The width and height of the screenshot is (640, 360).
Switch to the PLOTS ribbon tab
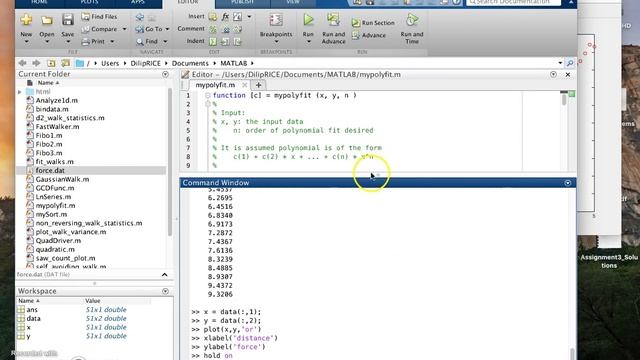(x=89, y=2)
